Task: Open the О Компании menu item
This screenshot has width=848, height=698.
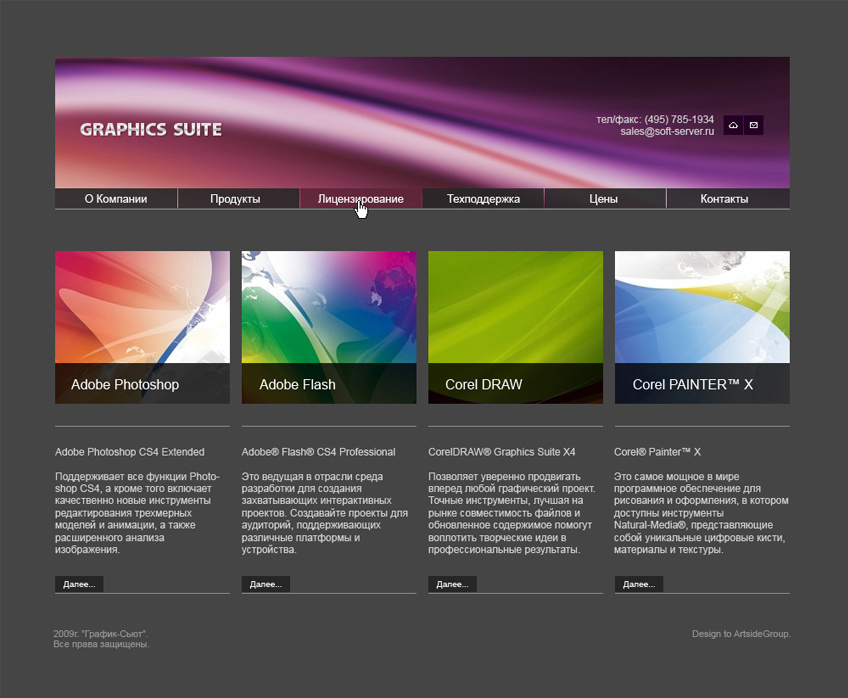Action: pyautogui.click(x=116, y=198)
